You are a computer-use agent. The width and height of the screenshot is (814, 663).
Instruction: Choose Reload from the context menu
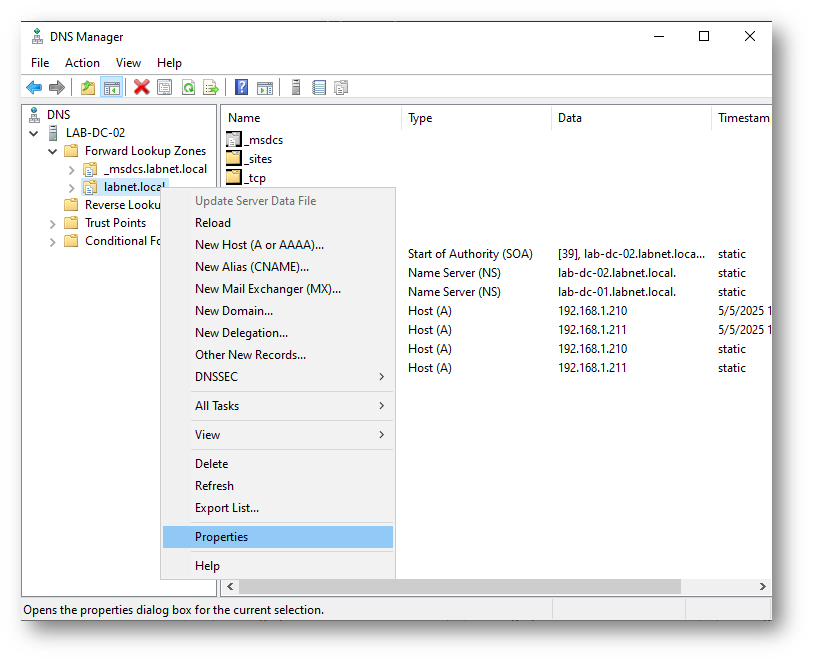(278, 223)
